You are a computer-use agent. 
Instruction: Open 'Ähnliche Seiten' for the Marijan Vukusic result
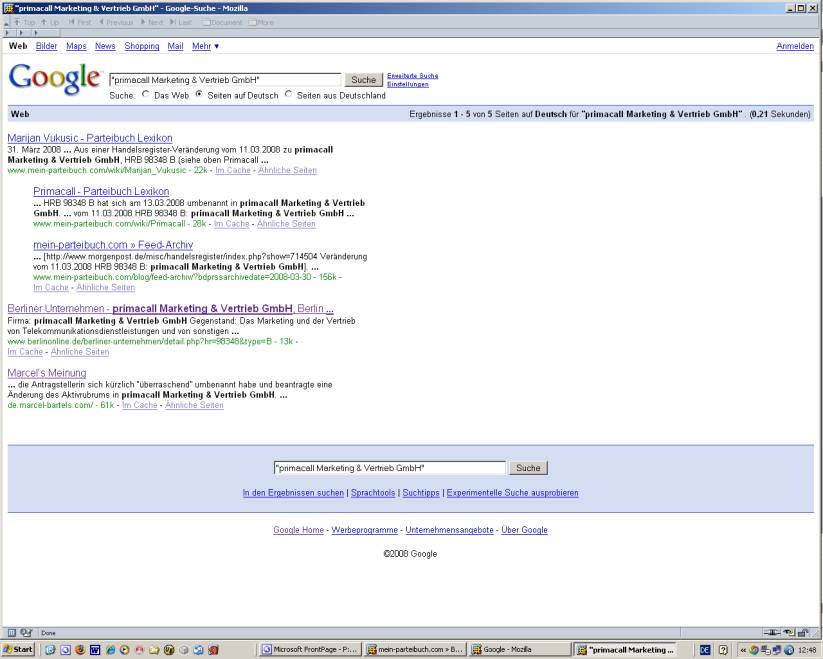[x=287, y=170]
